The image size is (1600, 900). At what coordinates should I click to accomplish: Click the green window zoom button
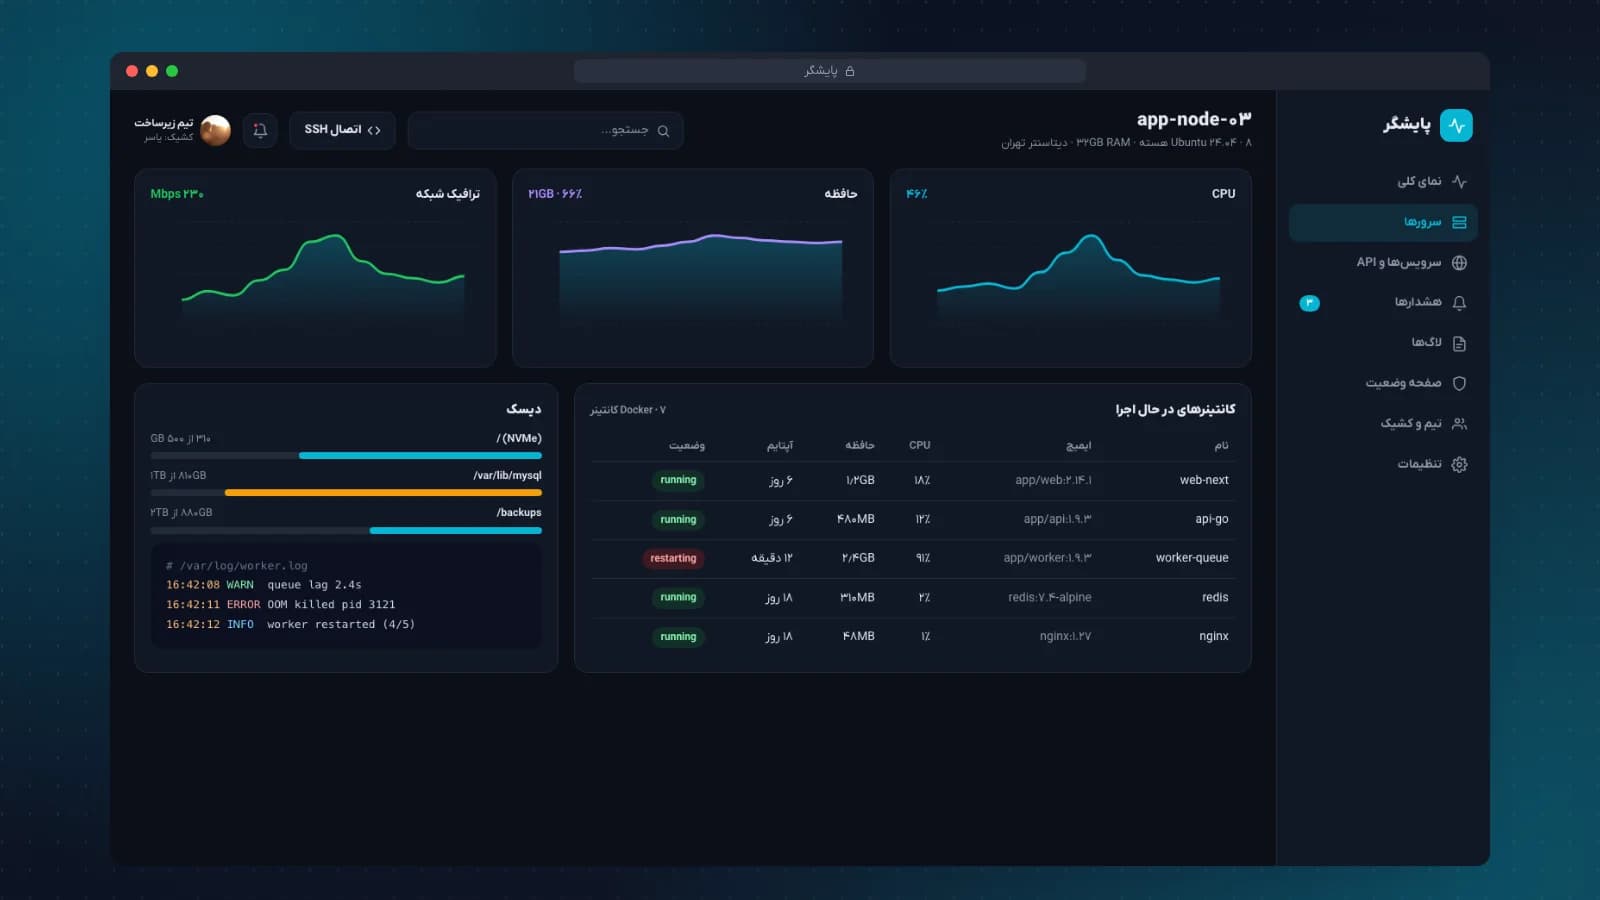172,71
